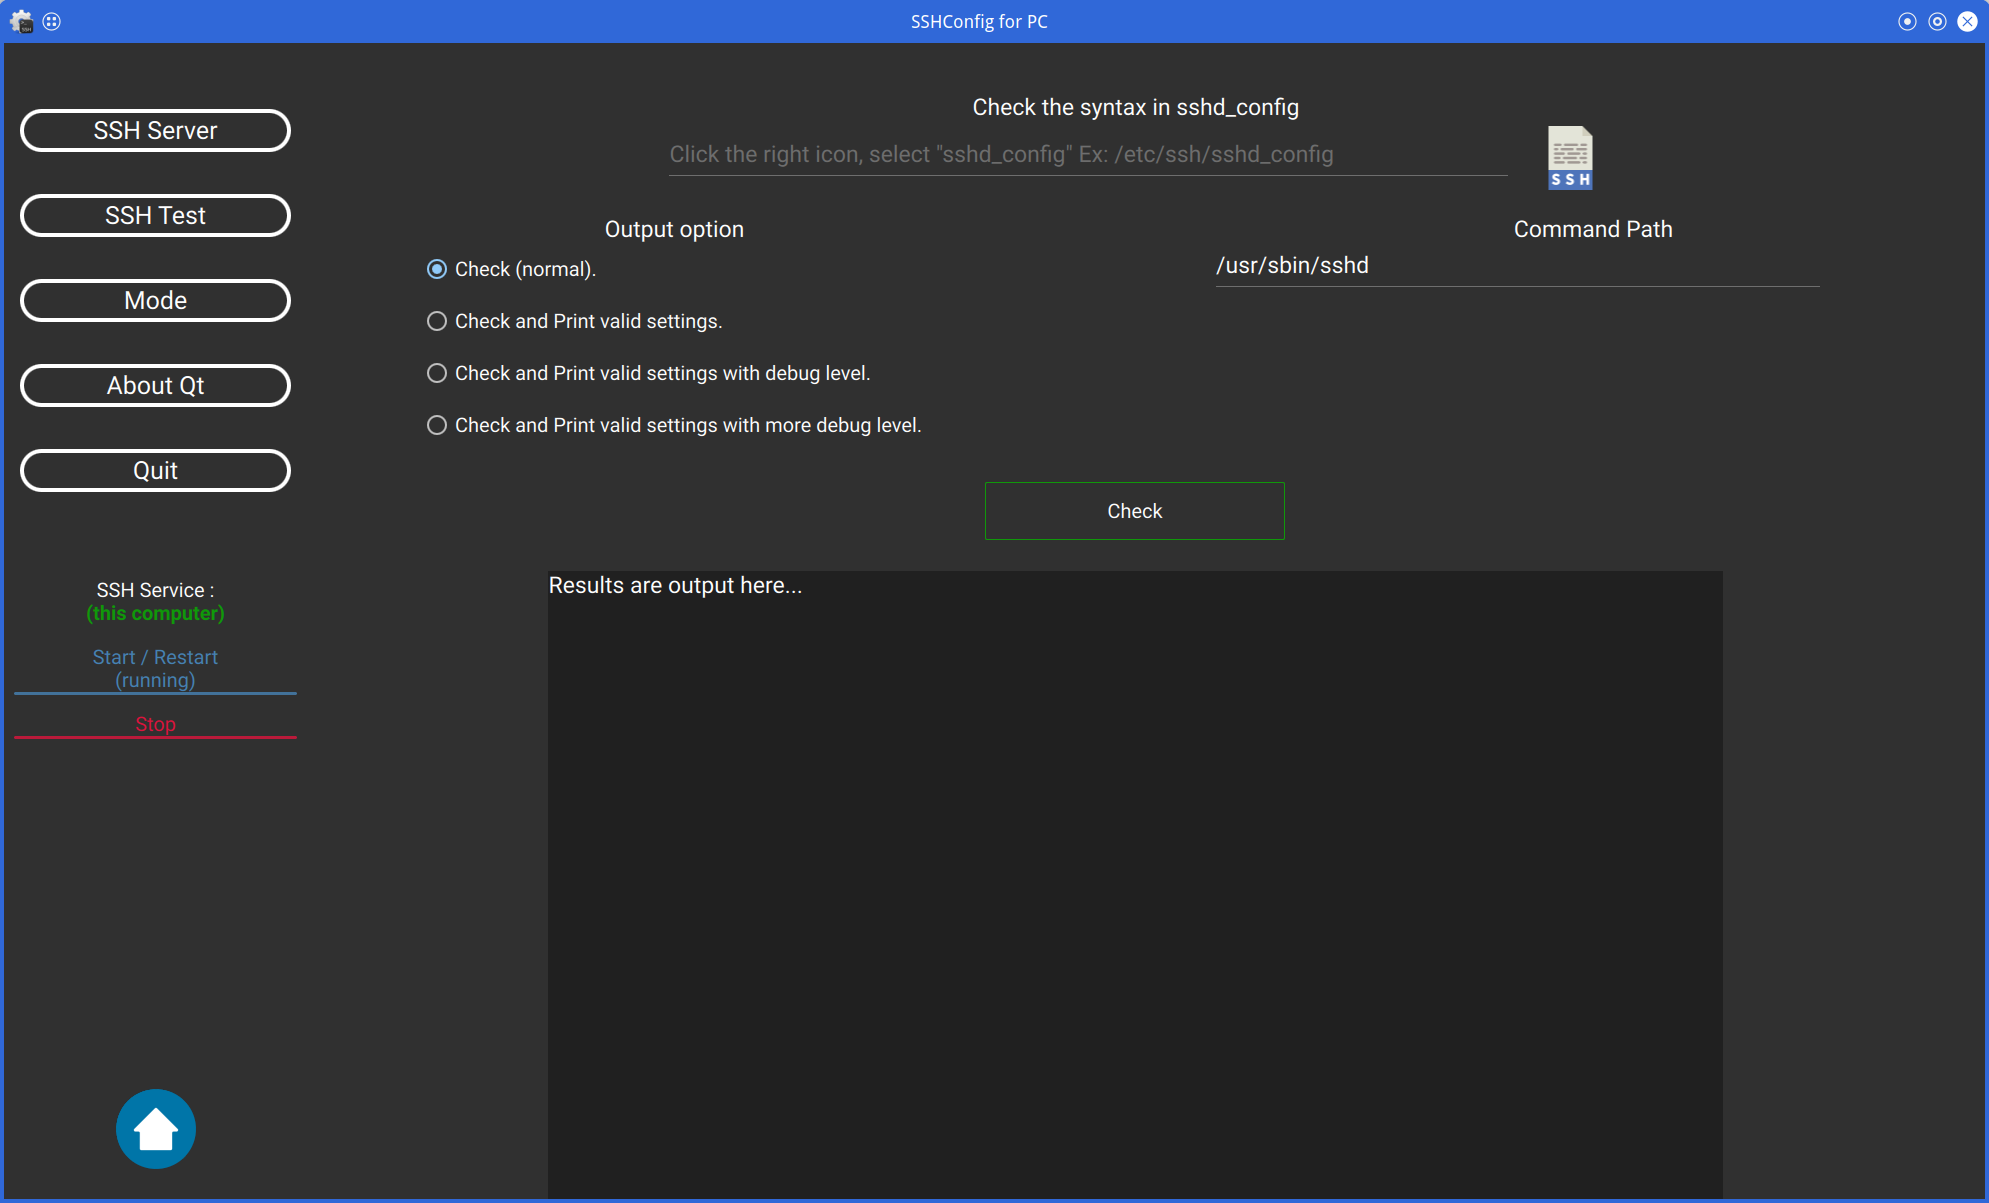The width and height of the screenshot is (1989, 1203).
Task: Click the app gear icon in title bar
Action: click(x=21, y=21)
